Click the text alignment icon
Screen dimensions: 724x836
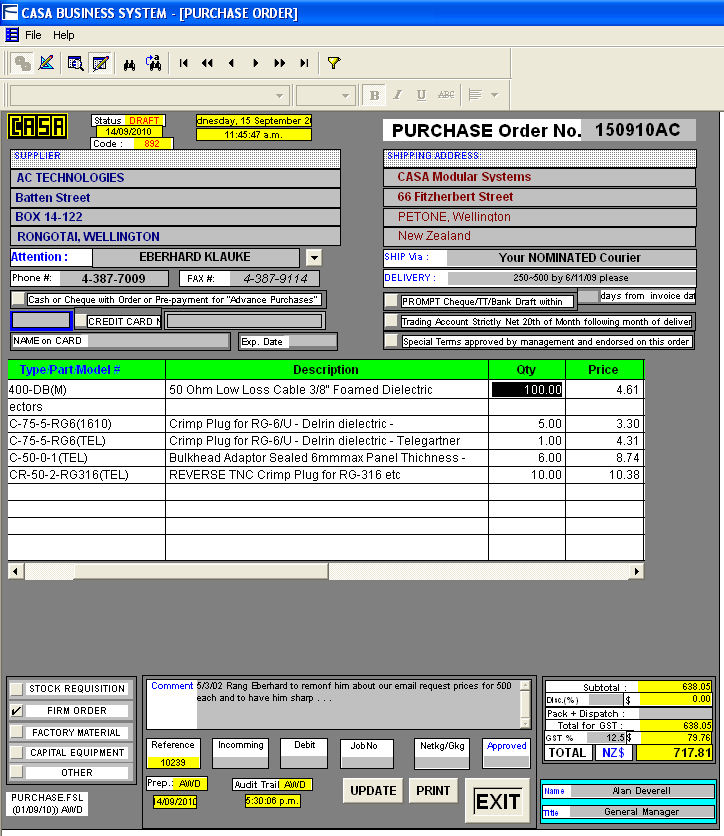click(x=475, y=95)
